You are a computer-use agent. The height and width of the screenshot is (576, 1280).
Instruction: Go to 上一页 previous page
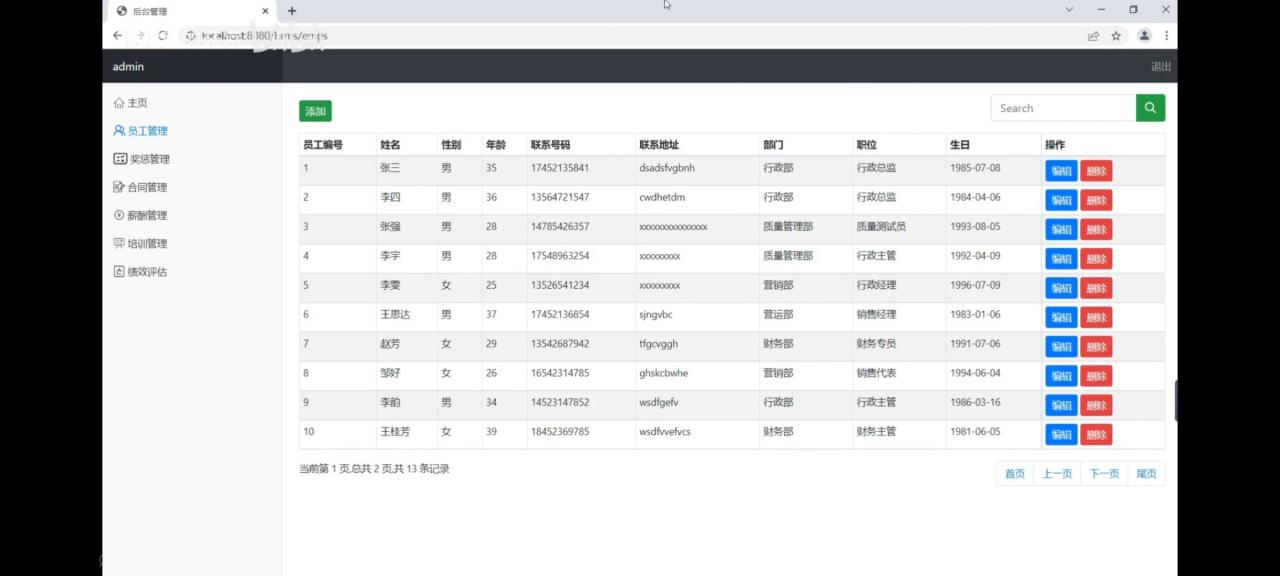(x=1057, y=474)
